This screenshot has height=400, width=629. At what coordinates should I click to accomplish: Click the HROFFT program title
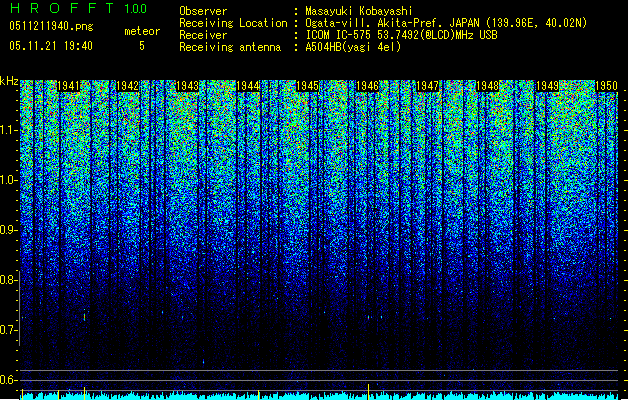[62, 8]
